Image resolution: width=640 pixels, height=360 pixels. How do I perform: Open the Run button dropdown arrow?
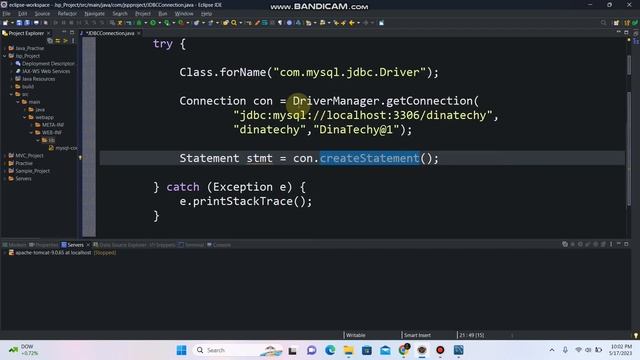click(x=159, y=23)
